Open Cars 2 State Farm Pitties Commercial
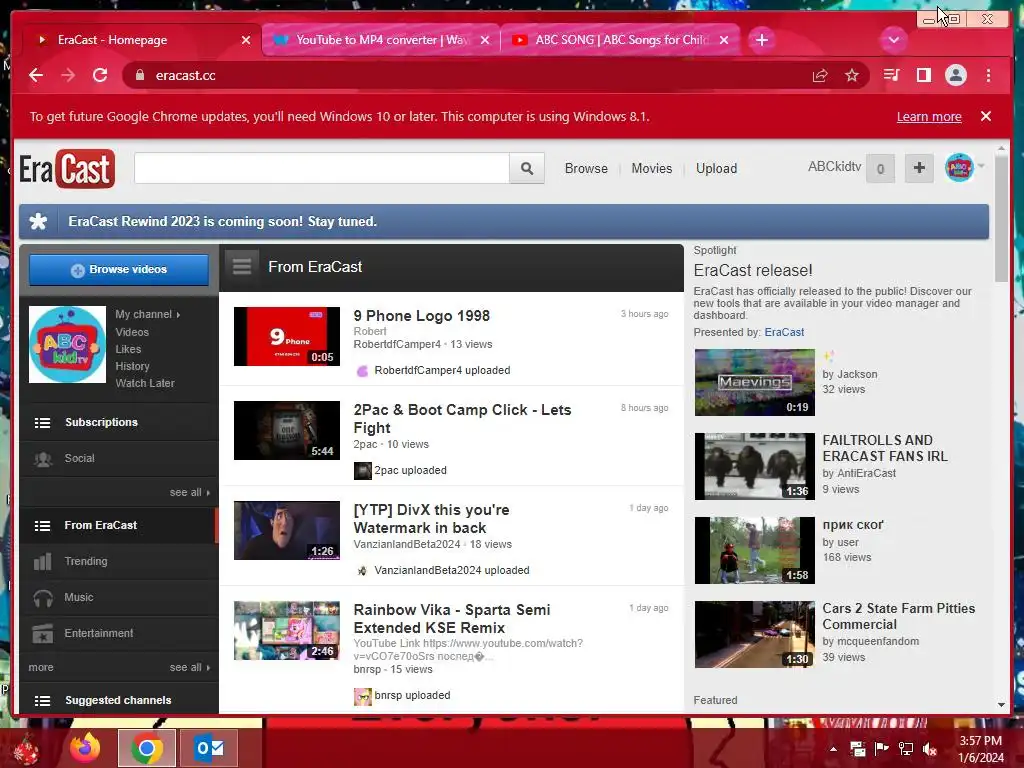This screenshot has height=768, width=1024. (899, 616)
